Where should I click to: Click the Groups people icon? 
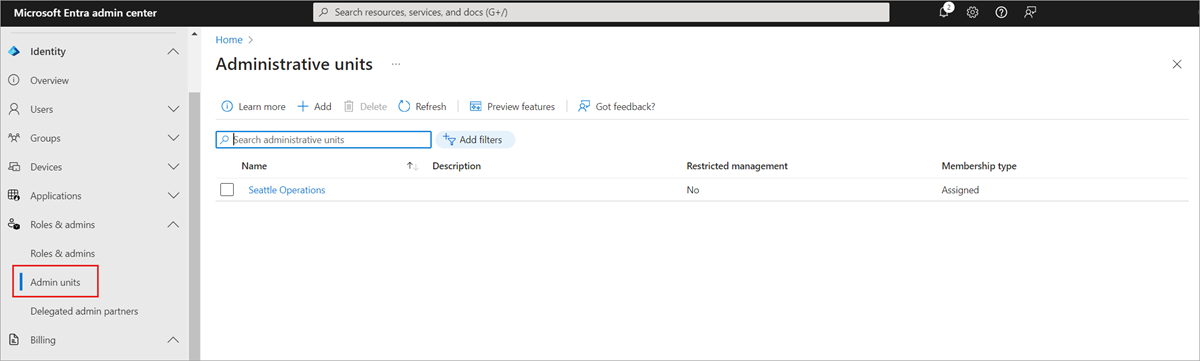click(14, 138)
